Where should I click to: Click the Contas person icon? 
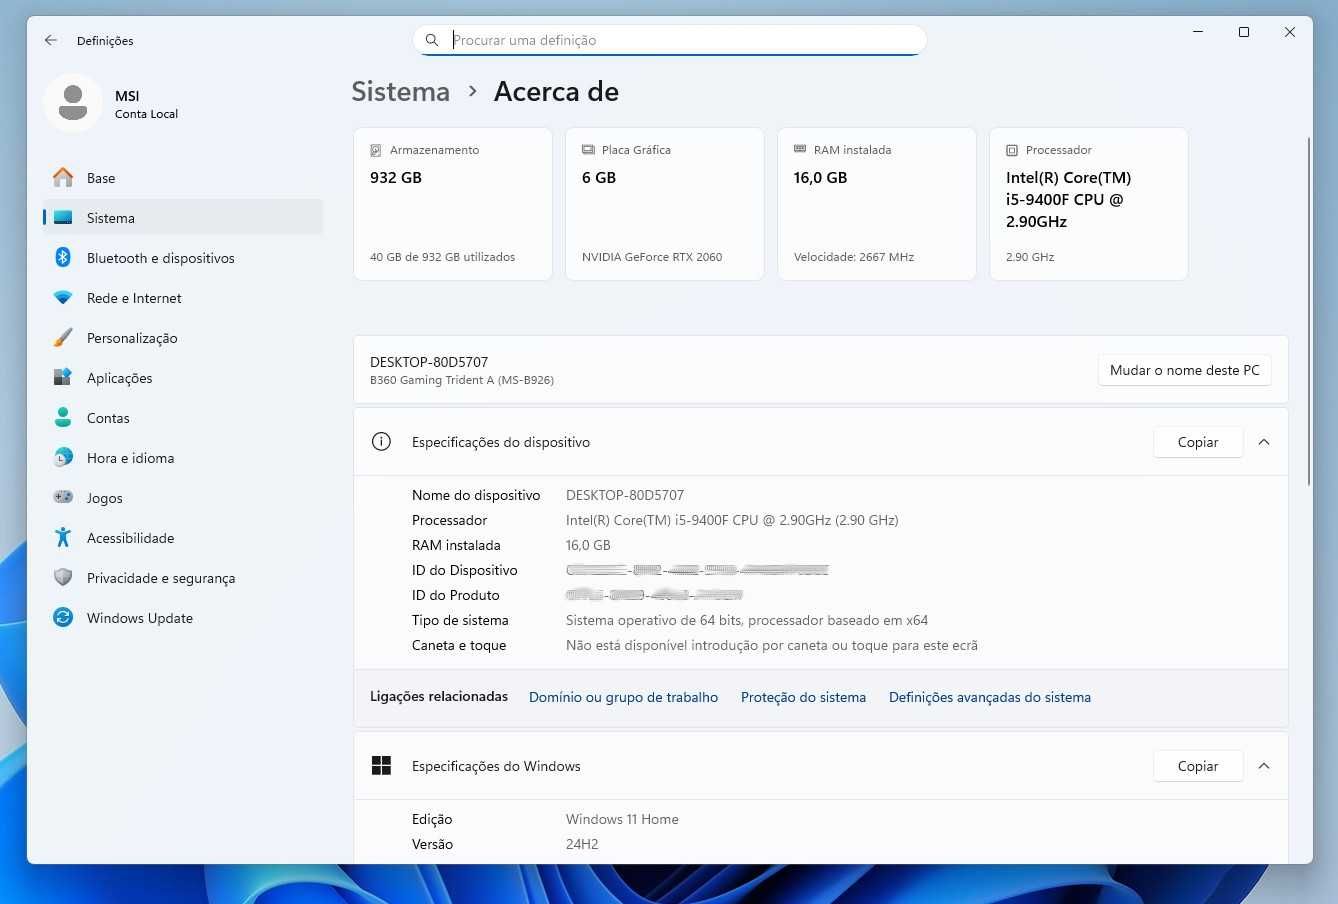(63, 418)
